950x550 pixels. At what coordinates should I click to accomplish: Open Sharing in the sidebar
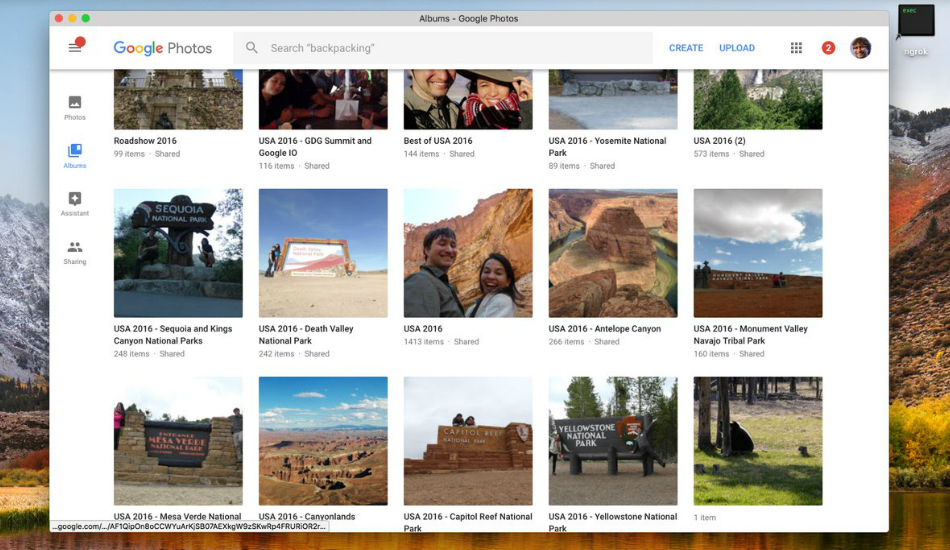click(x=75, y=253)
